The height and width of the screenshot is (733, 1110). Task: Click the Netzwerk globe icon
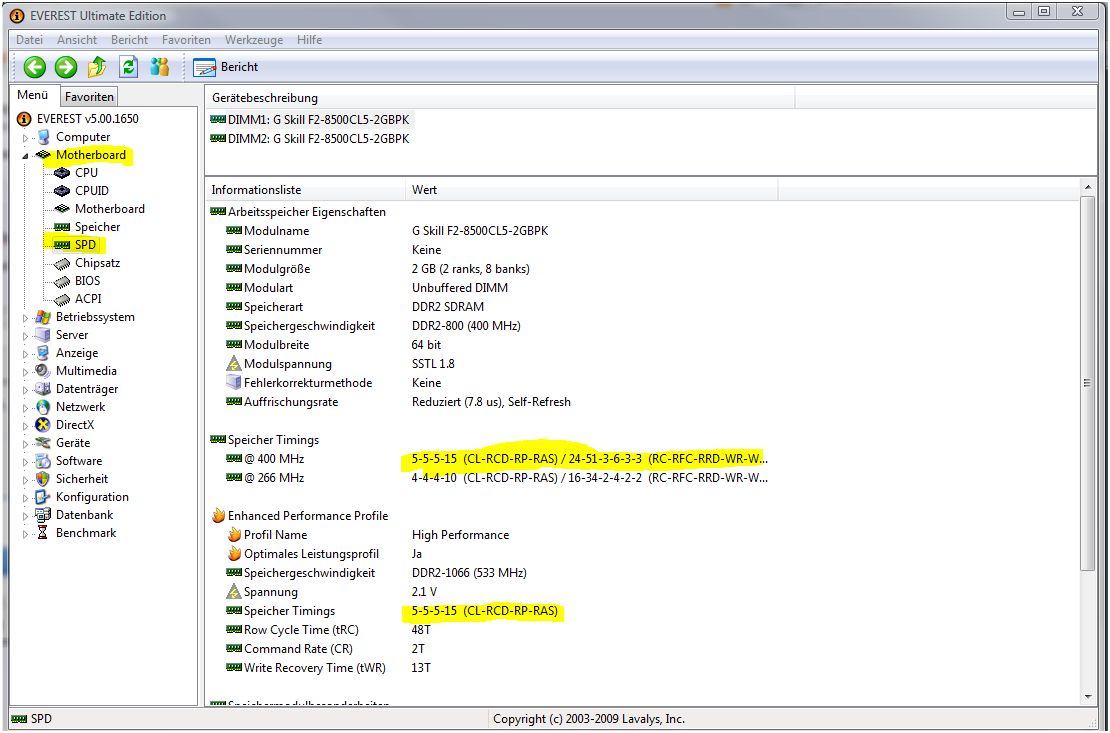pos(44,407)
